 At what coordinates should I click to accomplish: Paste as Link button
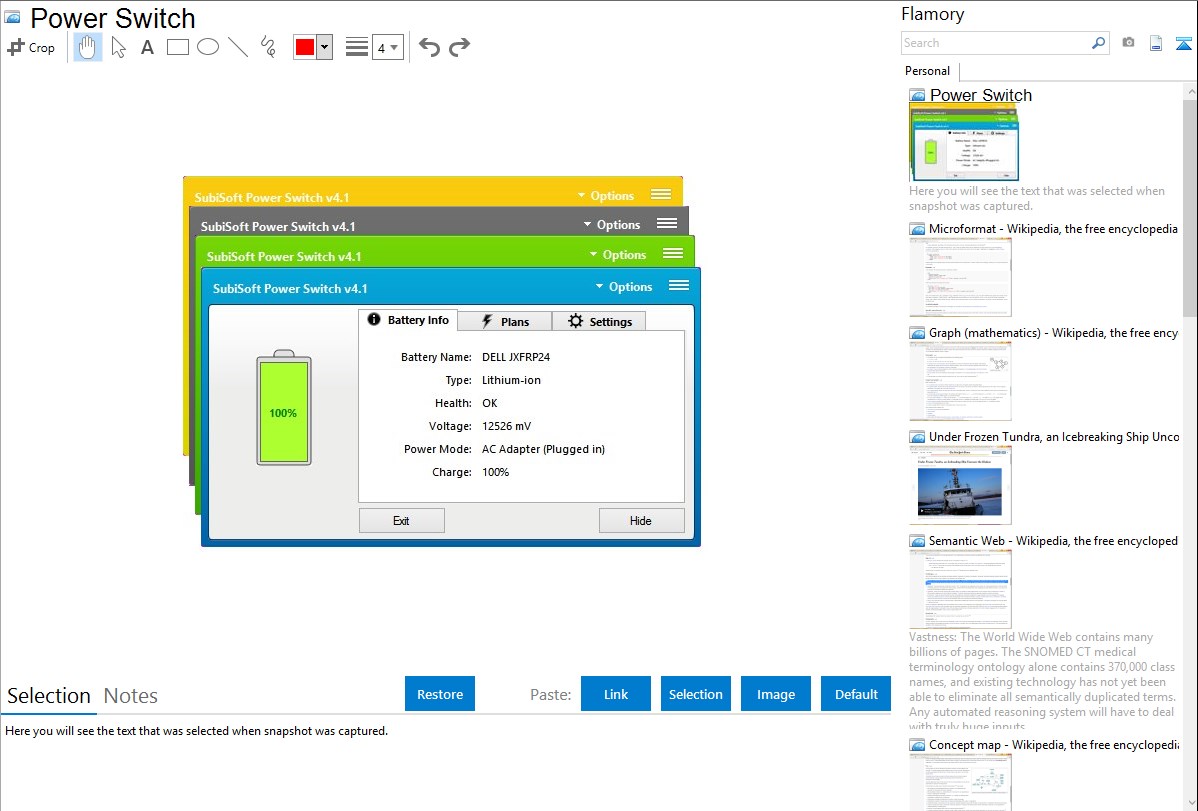click(x=616, y=694)
